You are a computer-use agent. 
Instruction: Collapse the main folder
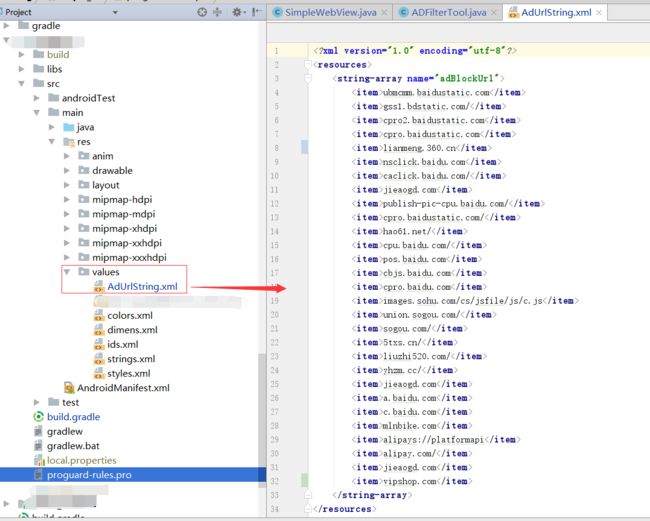[x=36, y=113]
